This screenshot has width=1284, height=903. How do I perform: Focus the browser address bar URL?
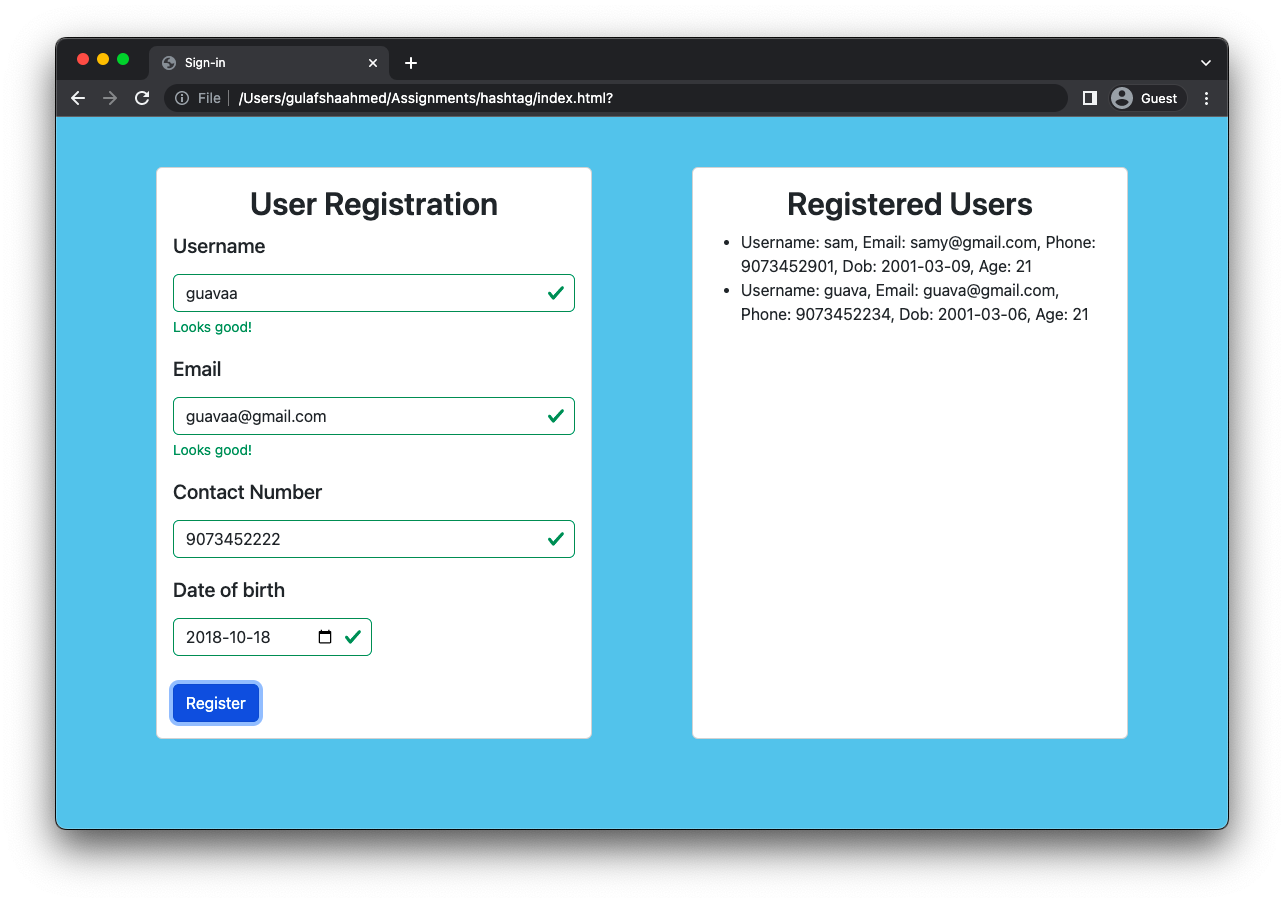tap(616, 98)
